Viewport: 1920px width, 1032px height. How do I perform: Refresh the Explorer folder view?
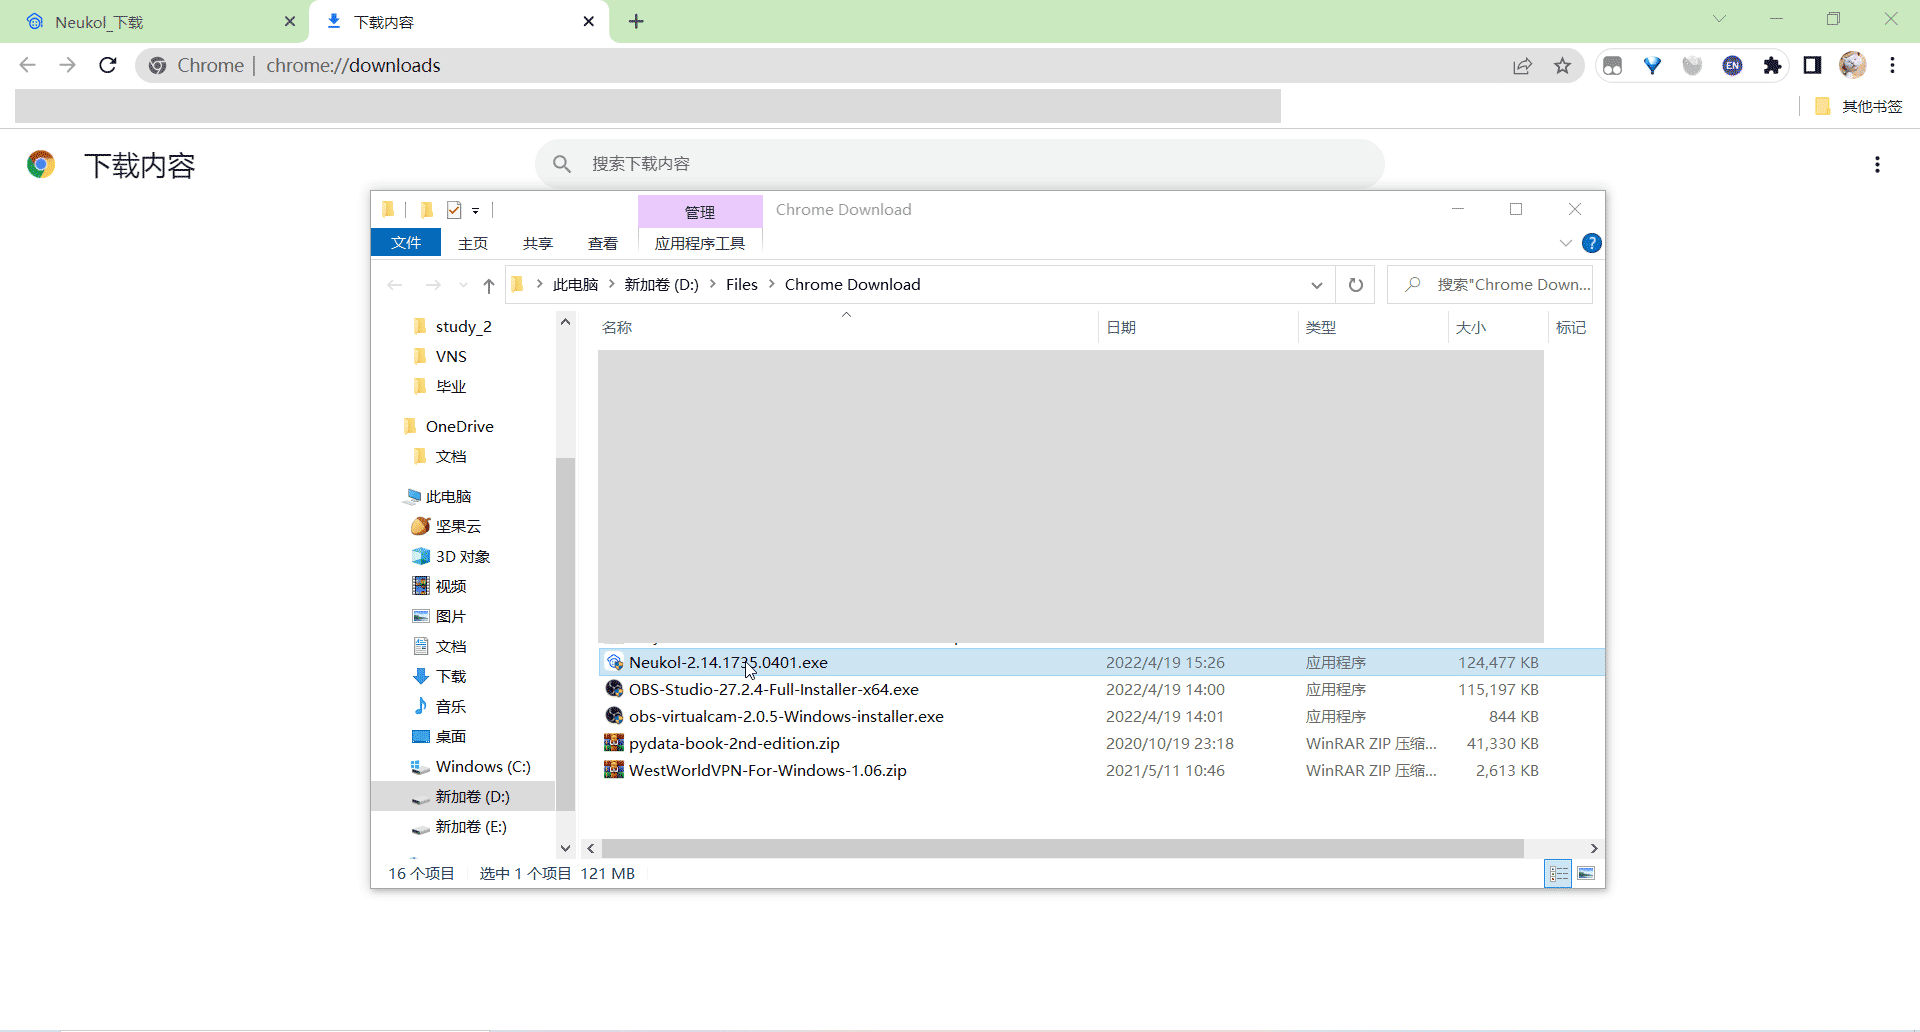point(1356,285)
